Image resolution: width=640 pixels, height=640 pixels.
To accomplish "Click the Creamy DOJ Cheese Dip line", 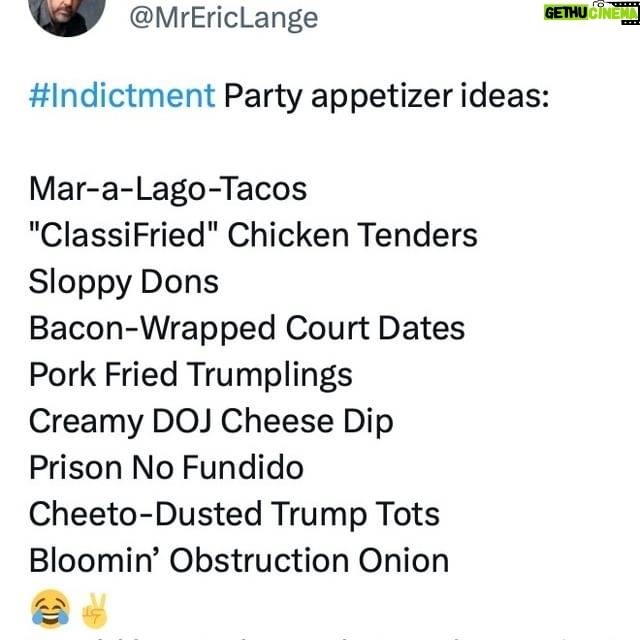I will pos(211,422).
